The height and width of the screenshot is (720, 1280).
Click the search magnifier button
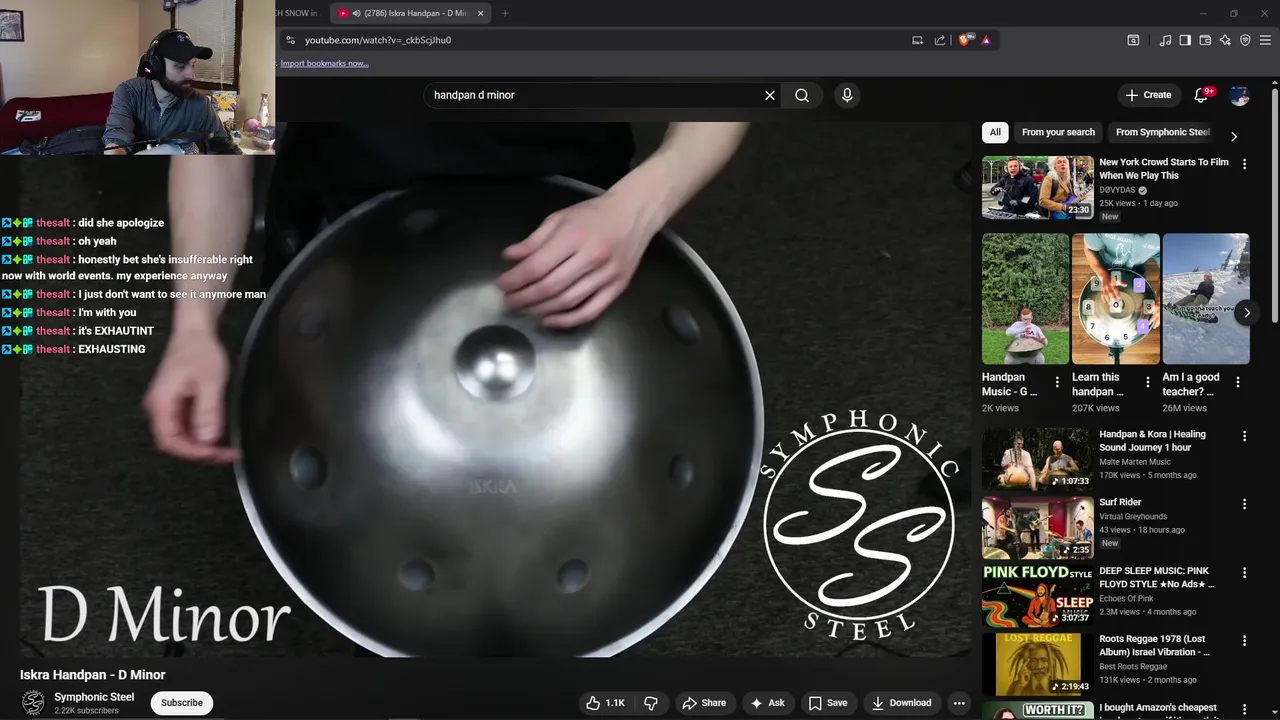802,95
